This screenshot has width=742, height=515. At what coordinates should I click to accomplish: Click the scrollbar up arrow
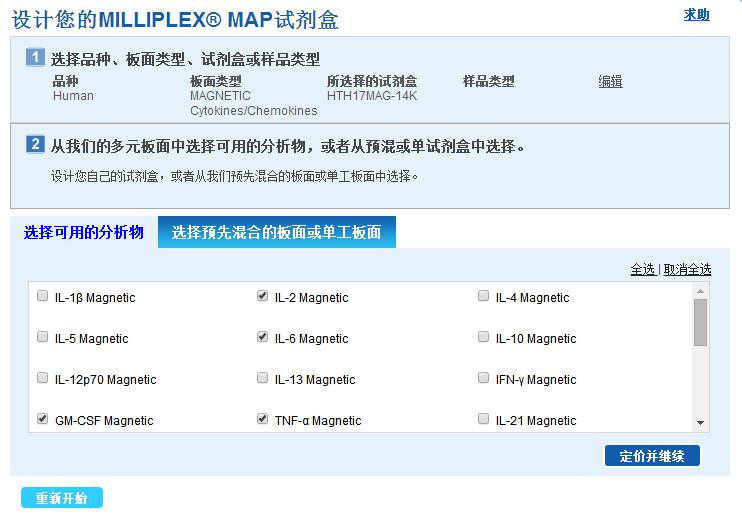700,291
